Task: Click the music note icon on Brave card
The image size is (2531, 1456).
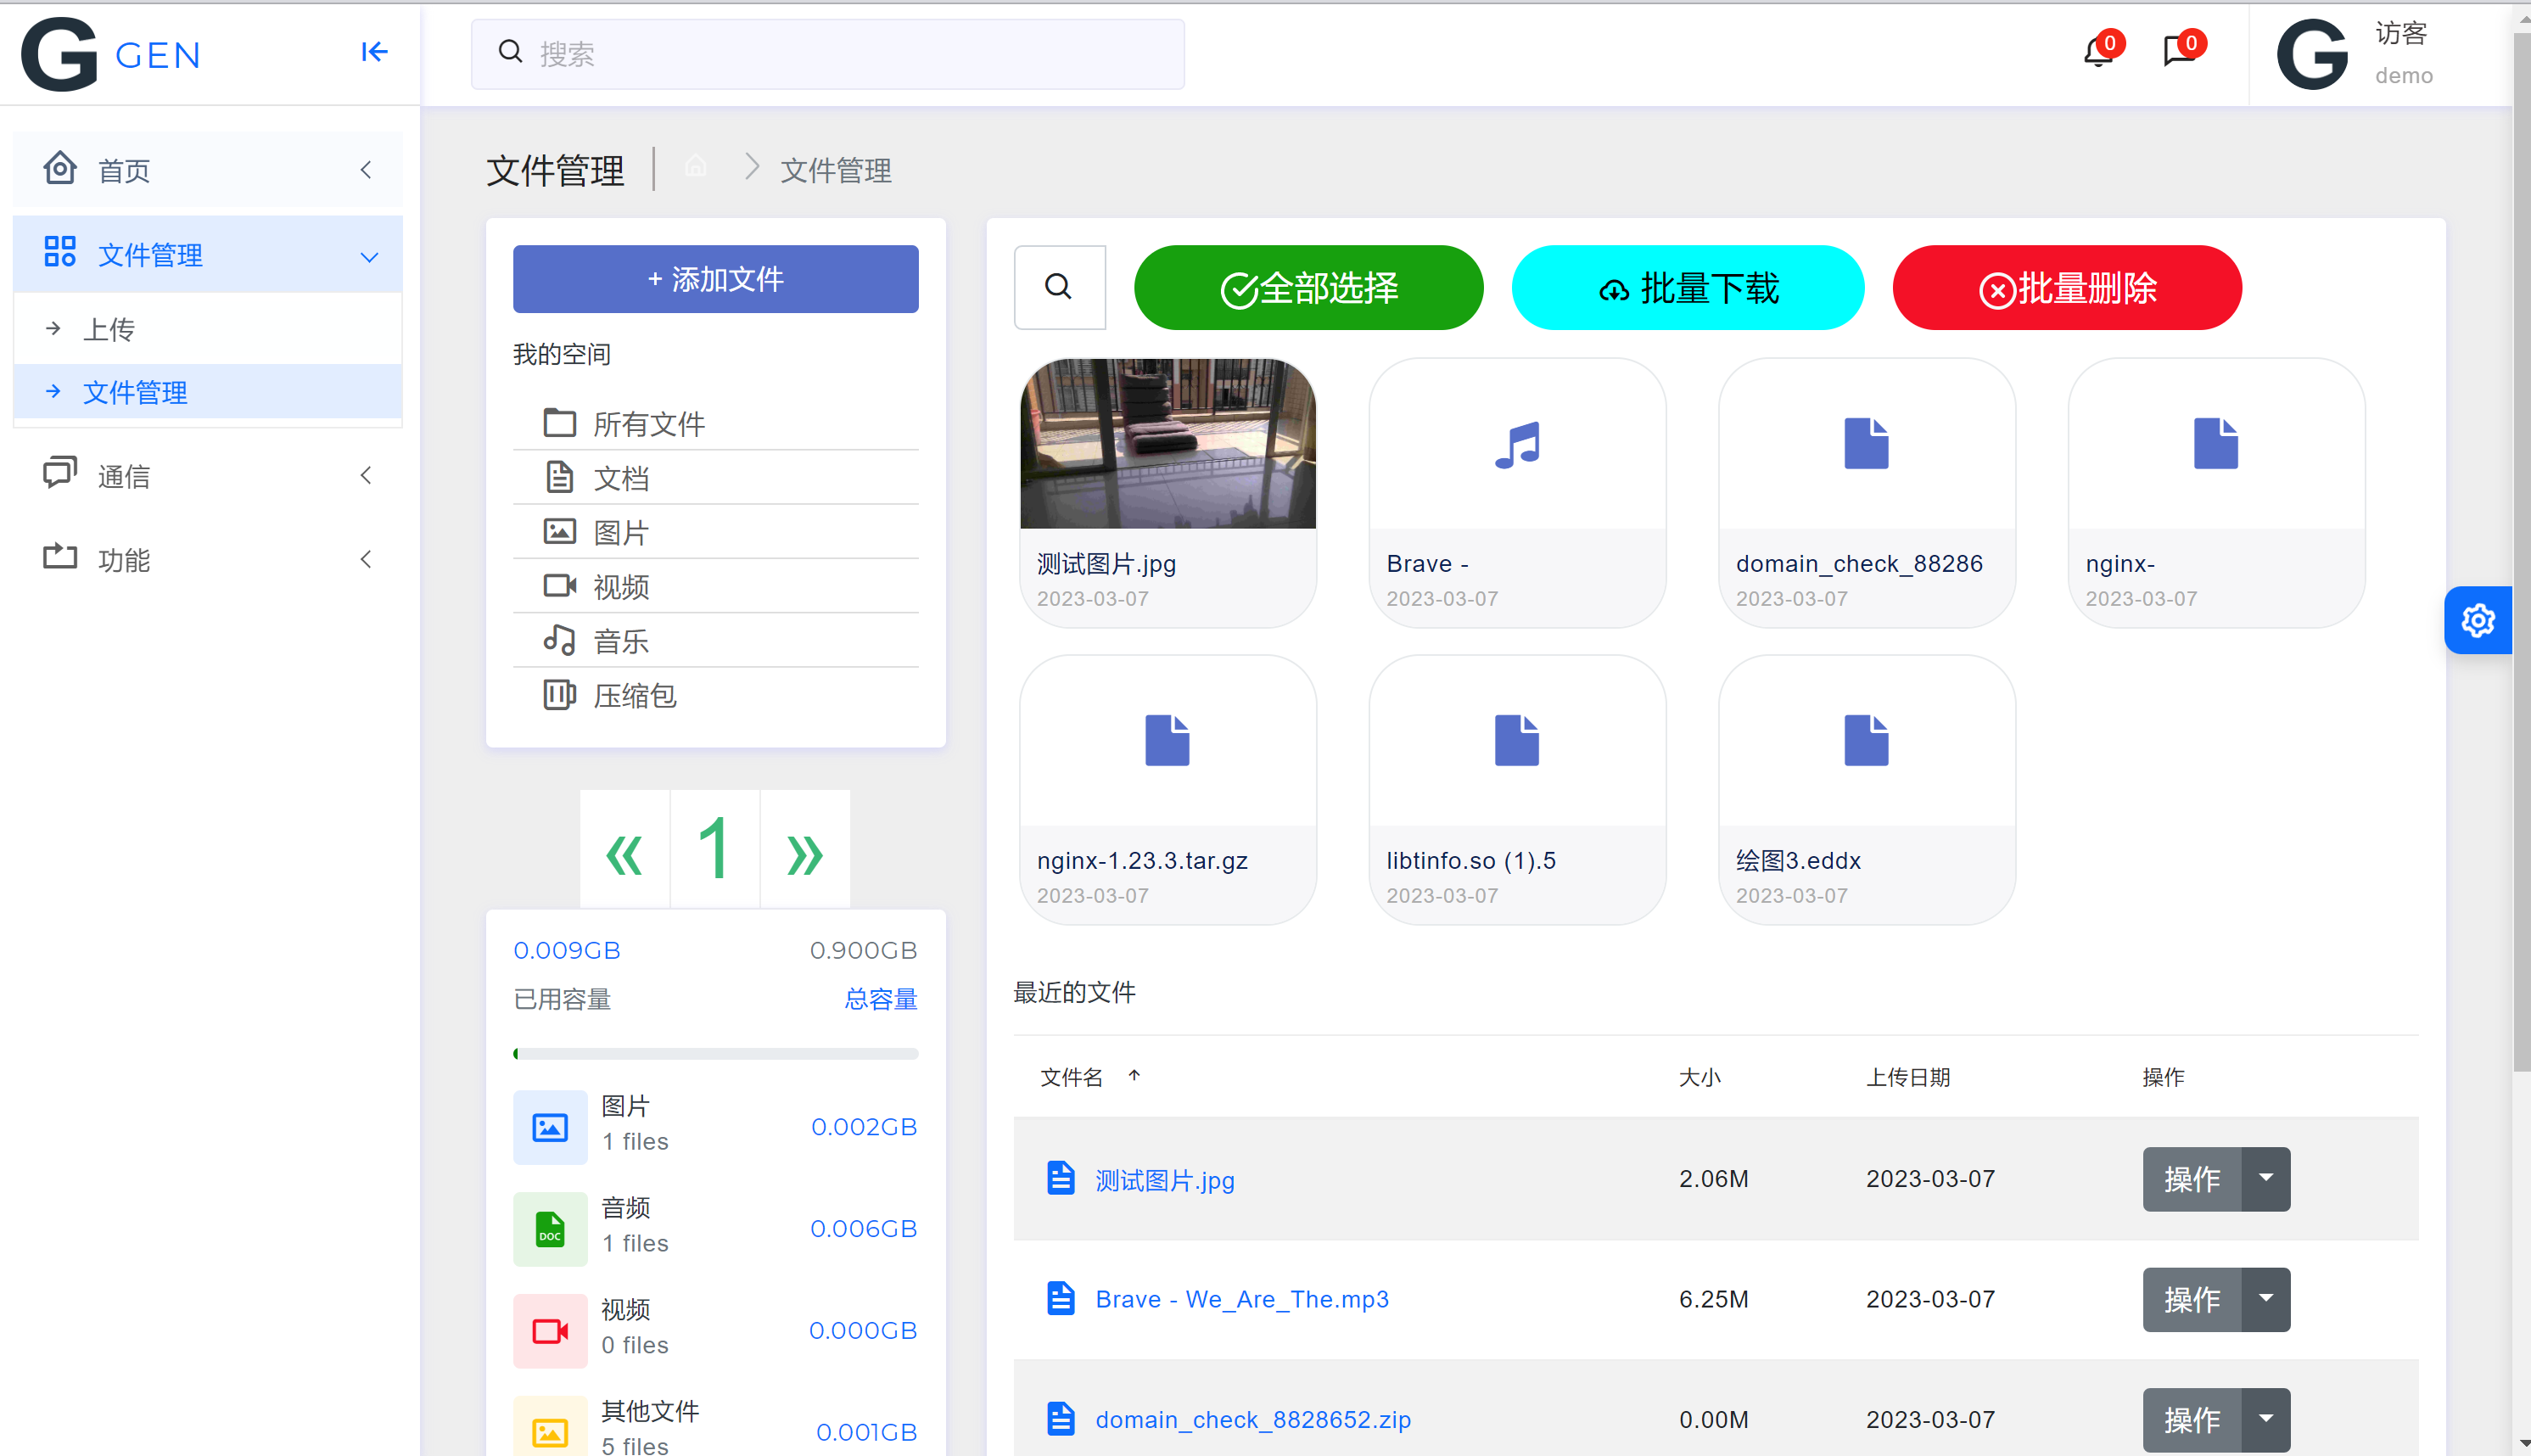Action: (1517, 444)
